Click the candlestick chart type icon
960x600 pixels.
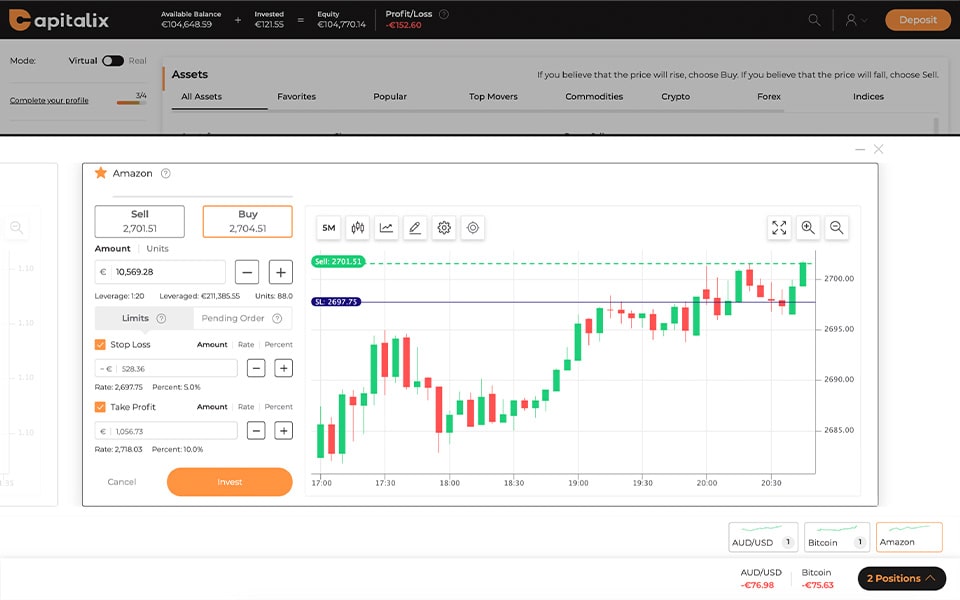[x=358, y=228]
